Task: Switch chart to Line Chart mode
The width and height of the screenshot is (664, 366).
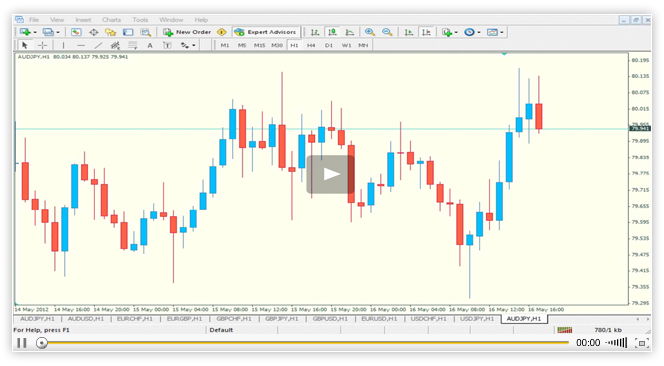Action: [350, 32]
